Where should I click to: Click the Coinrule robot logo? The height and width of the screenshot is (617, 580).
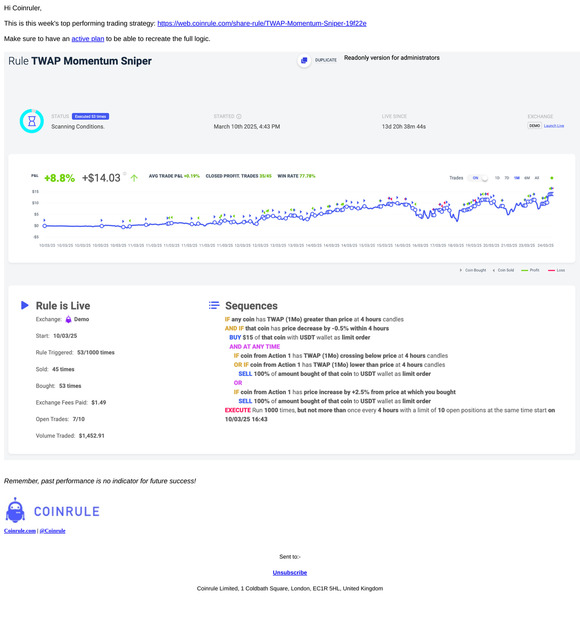pyautogui.click(x=15, y=510)
